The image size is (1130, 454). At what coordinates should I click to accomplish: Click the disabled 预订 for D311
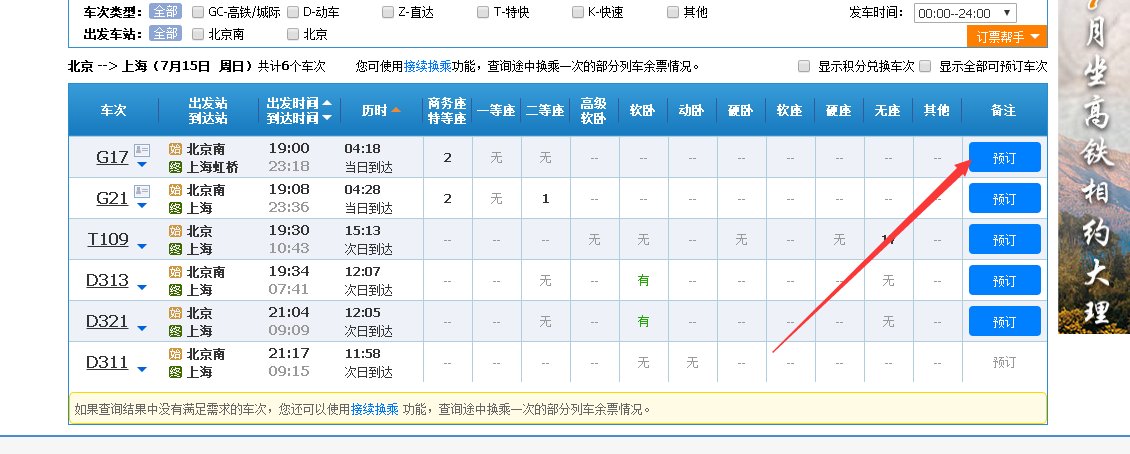click(x=1005, y=362)
